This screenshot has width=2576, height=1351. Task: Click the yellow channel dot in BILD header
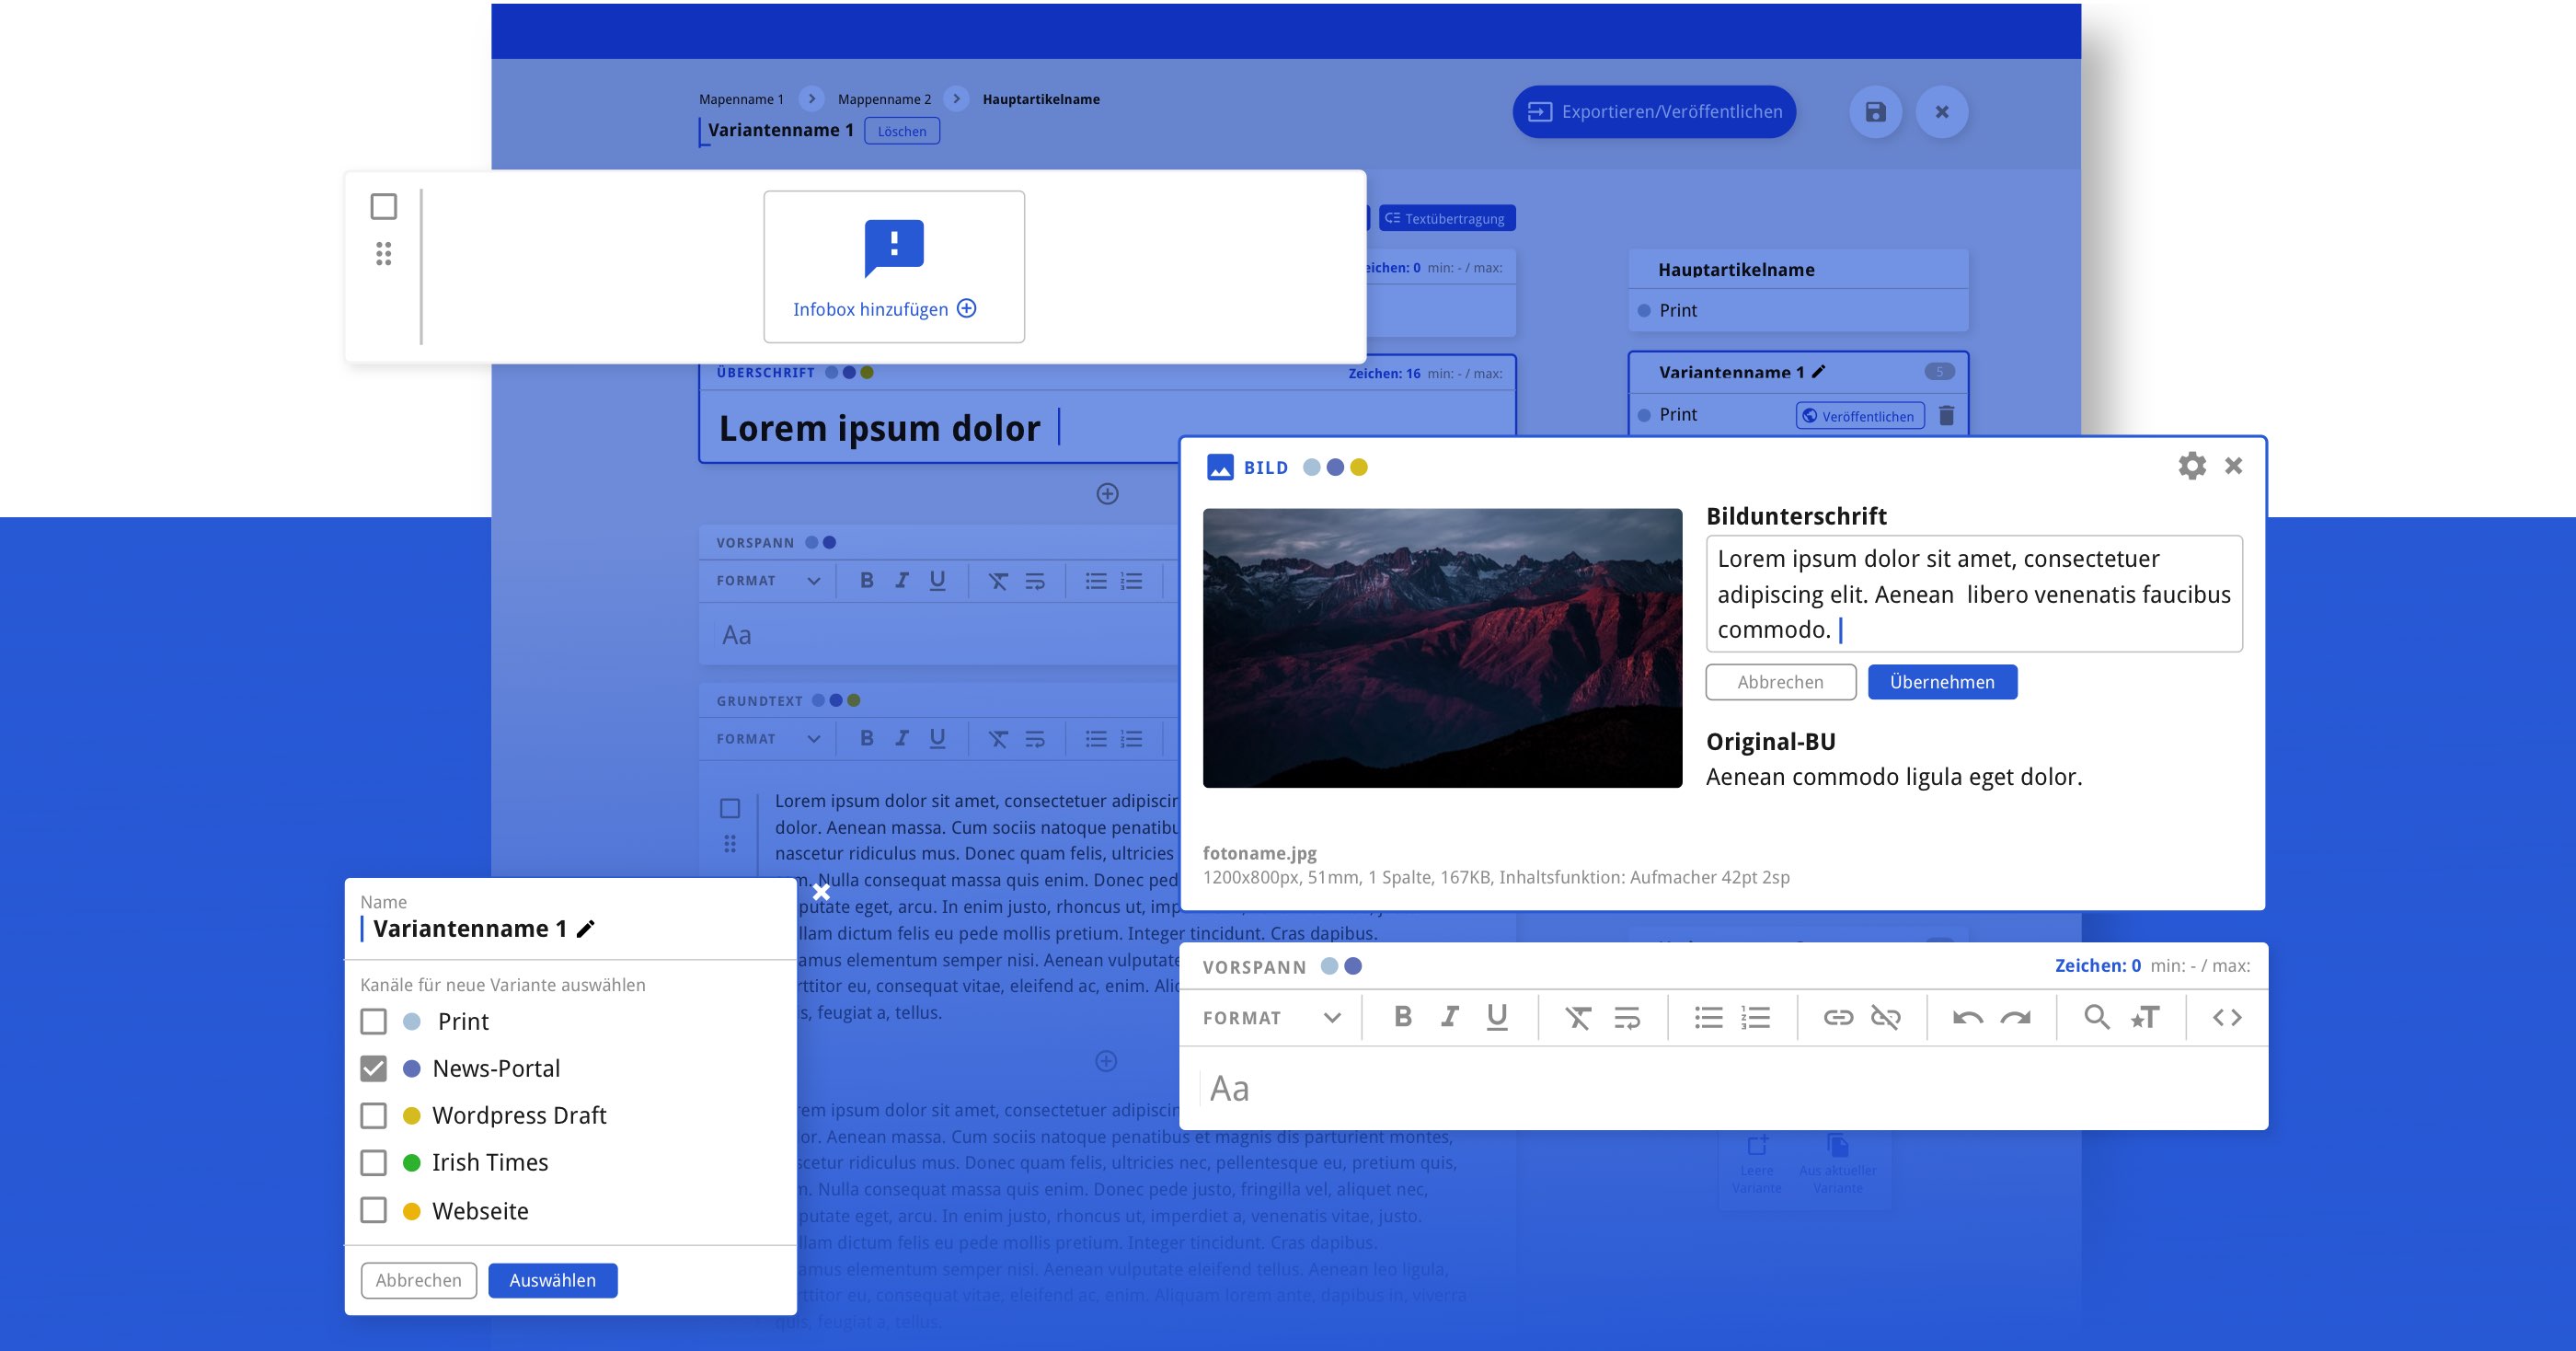(1358, 467)
